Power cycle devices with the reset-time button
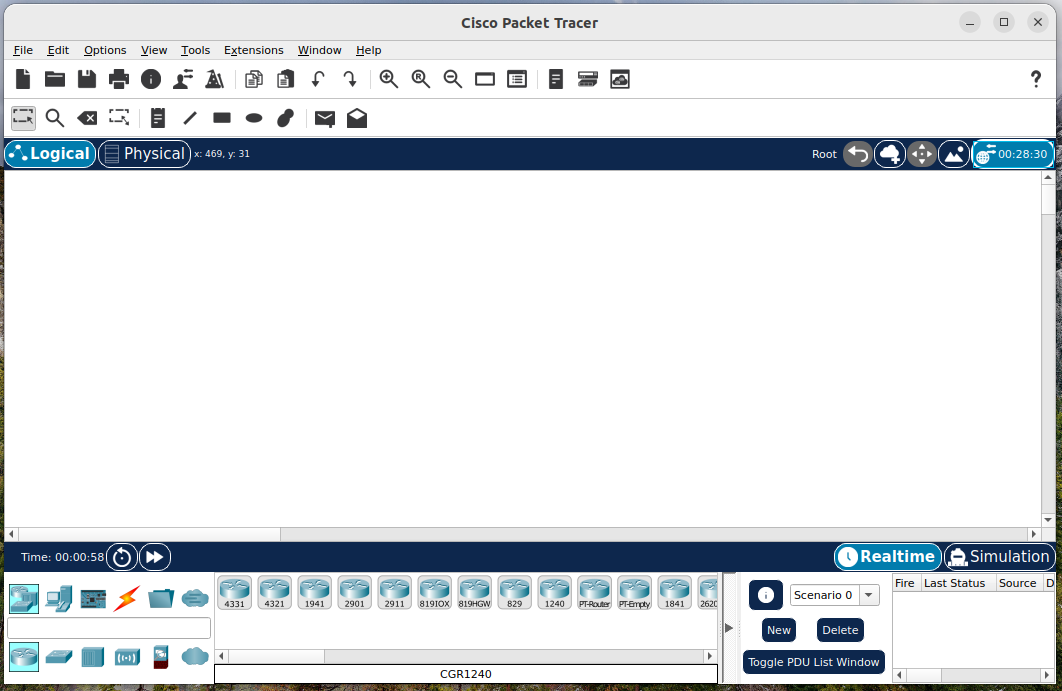Screen dimensions: 1062x691 (122, 557)
